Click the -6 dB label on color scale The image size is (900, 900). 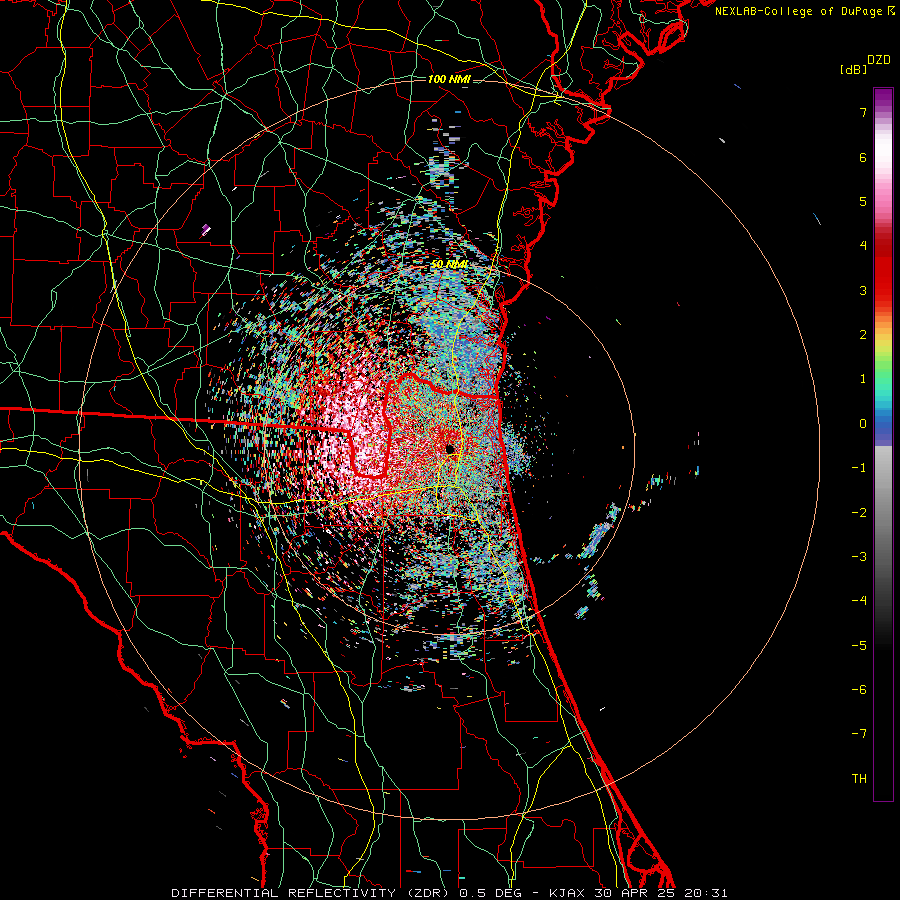[859, 690]
